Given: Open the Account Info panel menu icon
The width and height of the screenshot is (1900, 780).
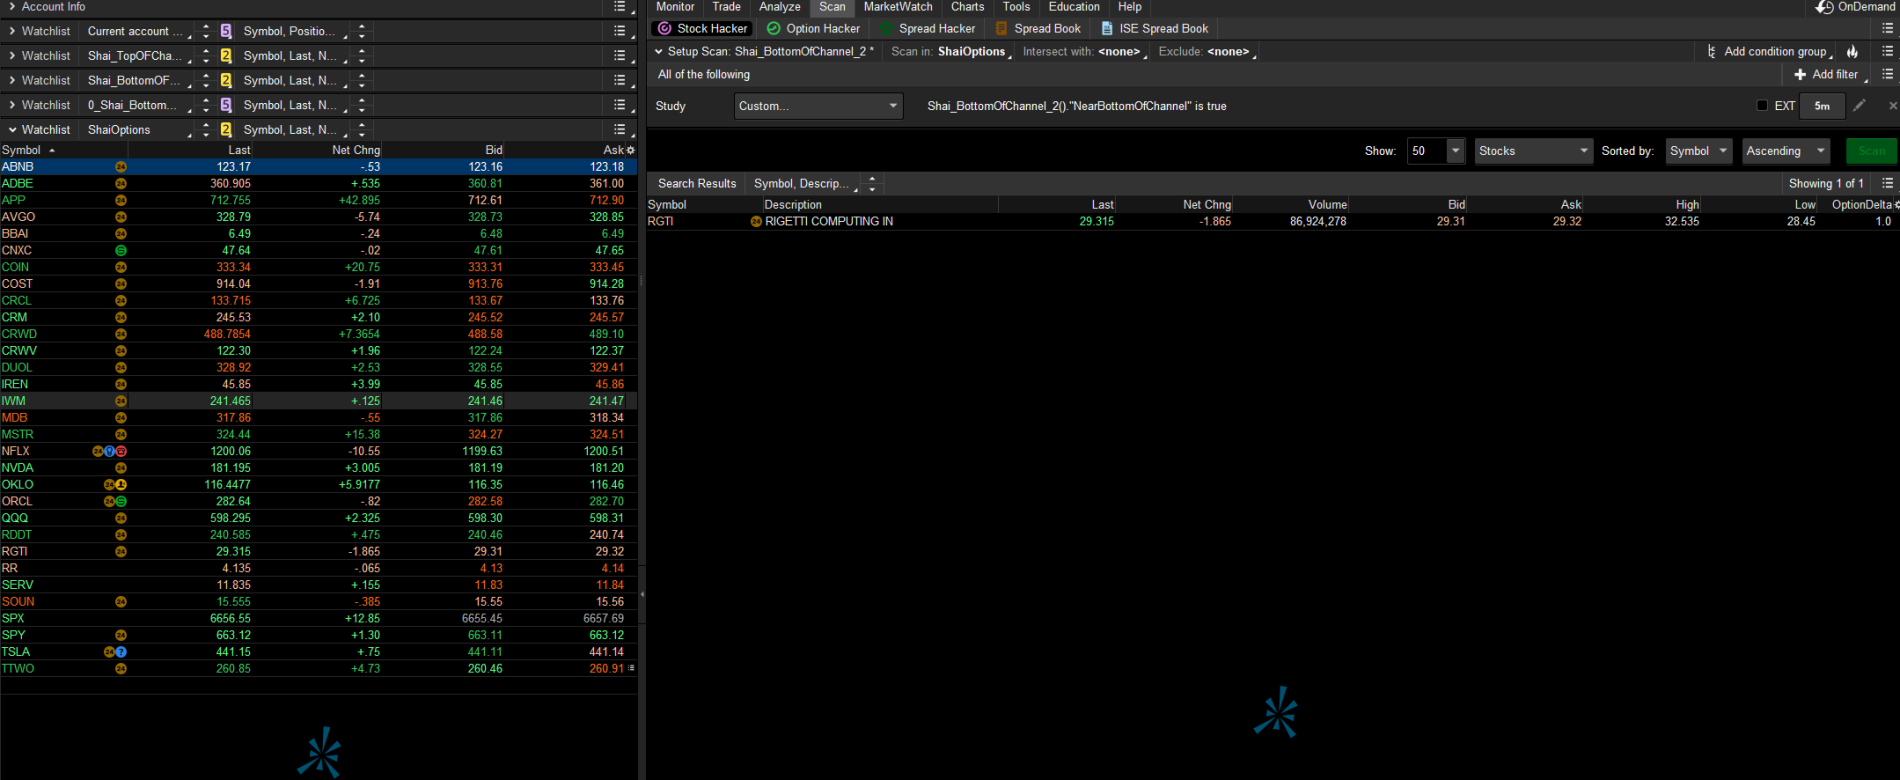Looking at the screenshot, I should (x=620, y=7).
